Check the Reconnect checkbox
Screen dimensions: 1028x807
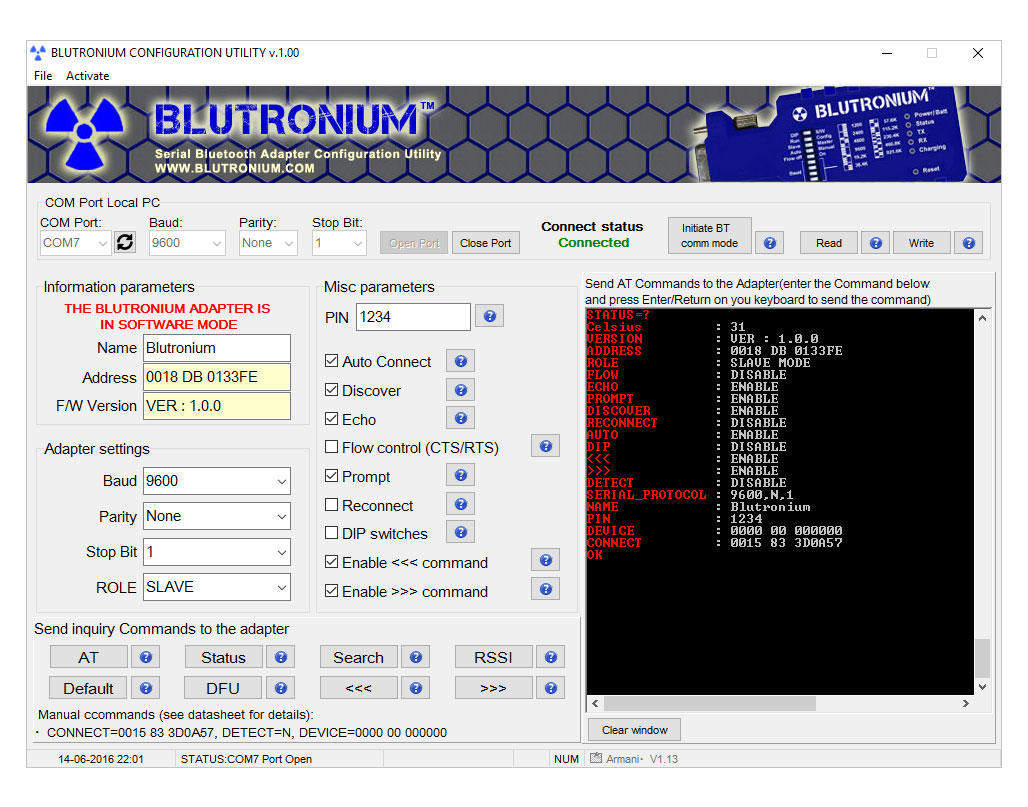(332, 505)
